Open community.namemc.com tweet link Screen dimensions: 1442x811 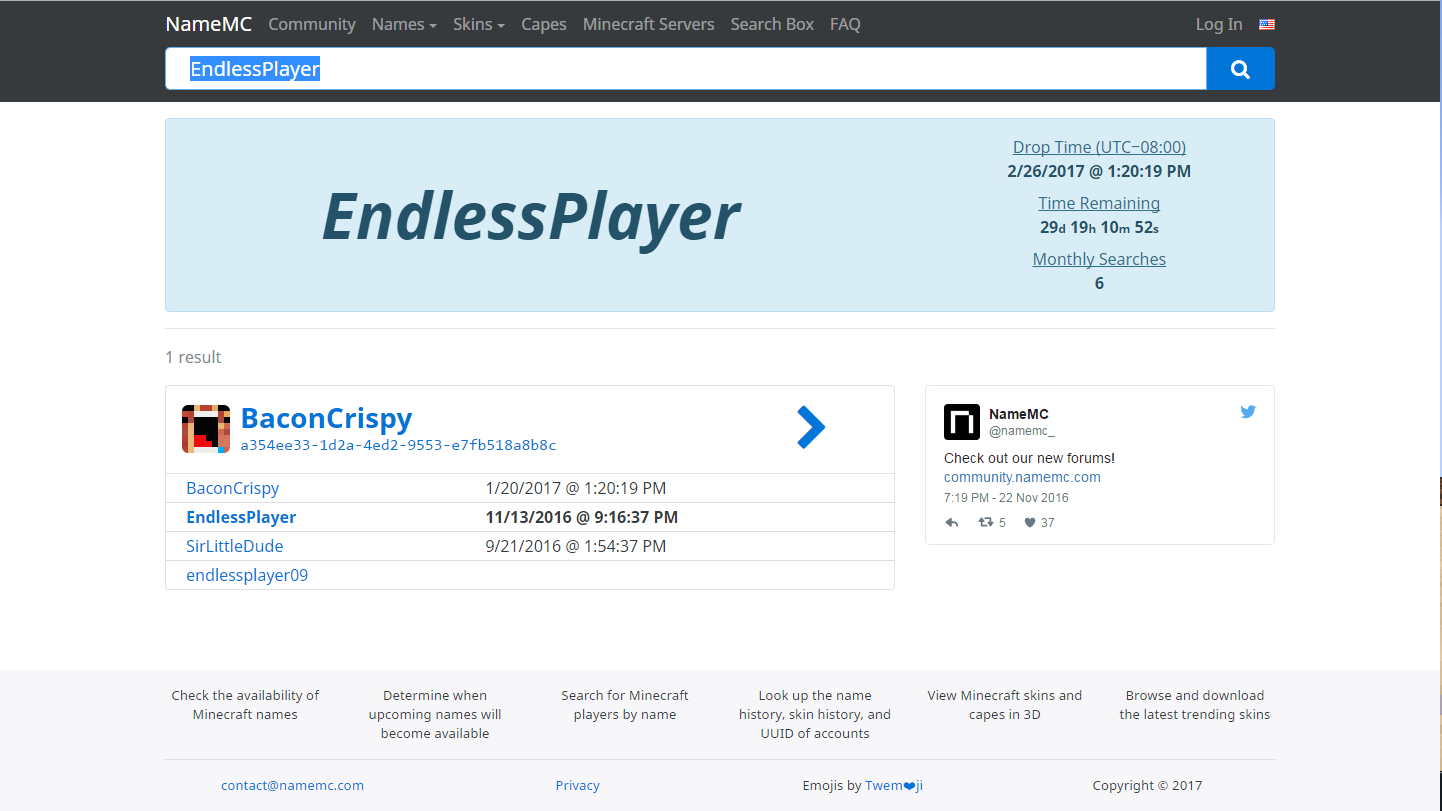(1022, 477)
